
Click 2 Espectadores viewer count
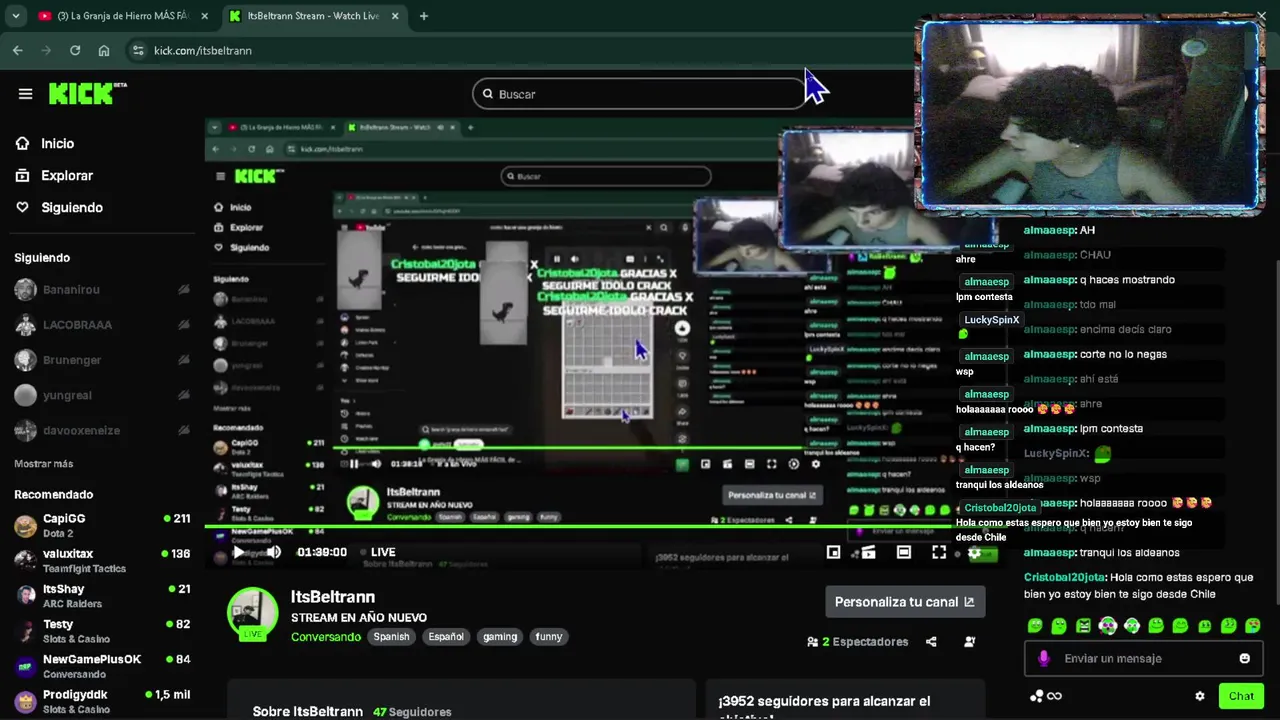pos(858,642)
